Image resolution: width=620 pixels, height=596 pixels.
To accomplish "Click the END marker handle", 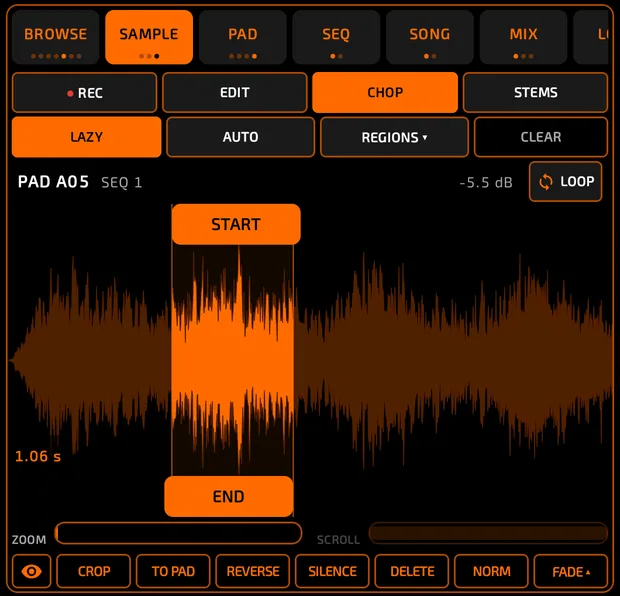I will tap(229, 496).
